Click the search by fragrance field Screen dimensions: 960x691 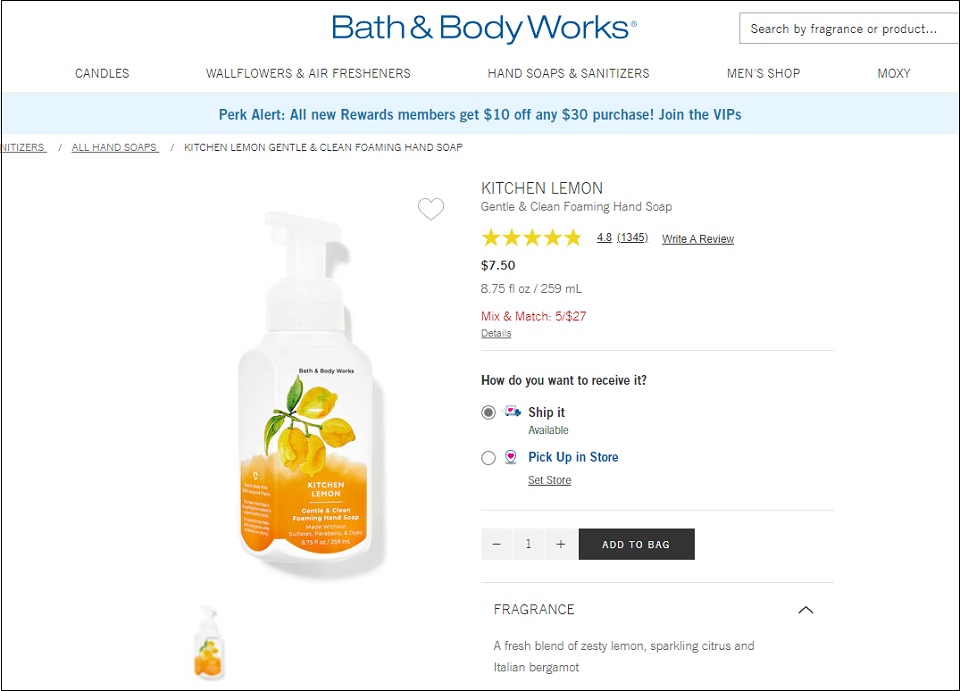[x=849, y=29]
